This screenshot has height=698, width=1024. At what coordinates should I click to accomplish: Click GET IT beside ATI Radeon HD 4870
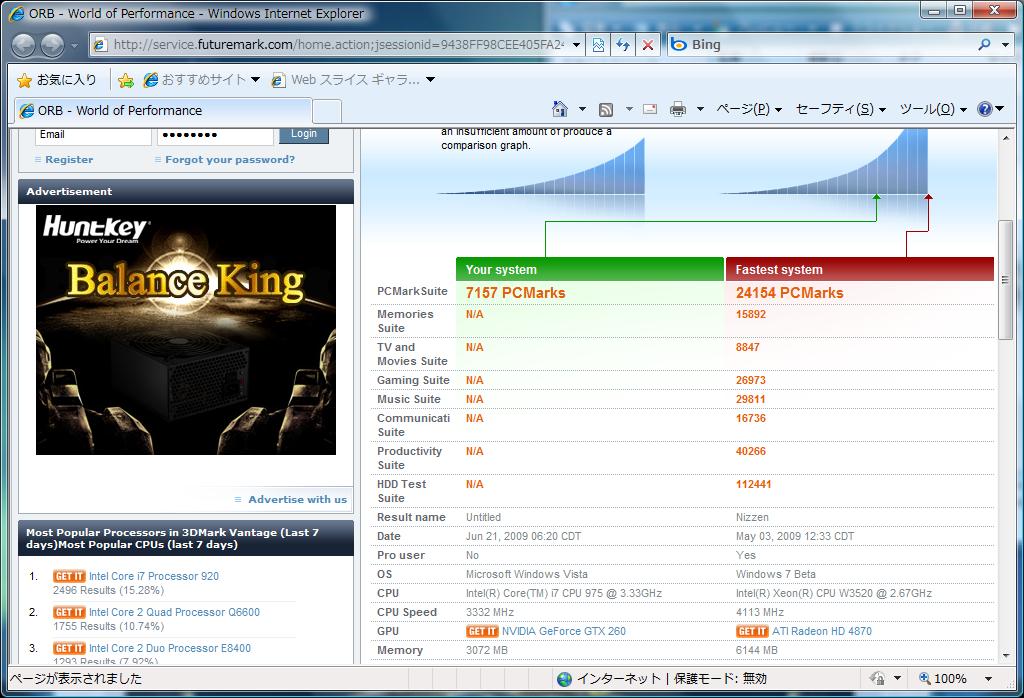tap(752, 631)
